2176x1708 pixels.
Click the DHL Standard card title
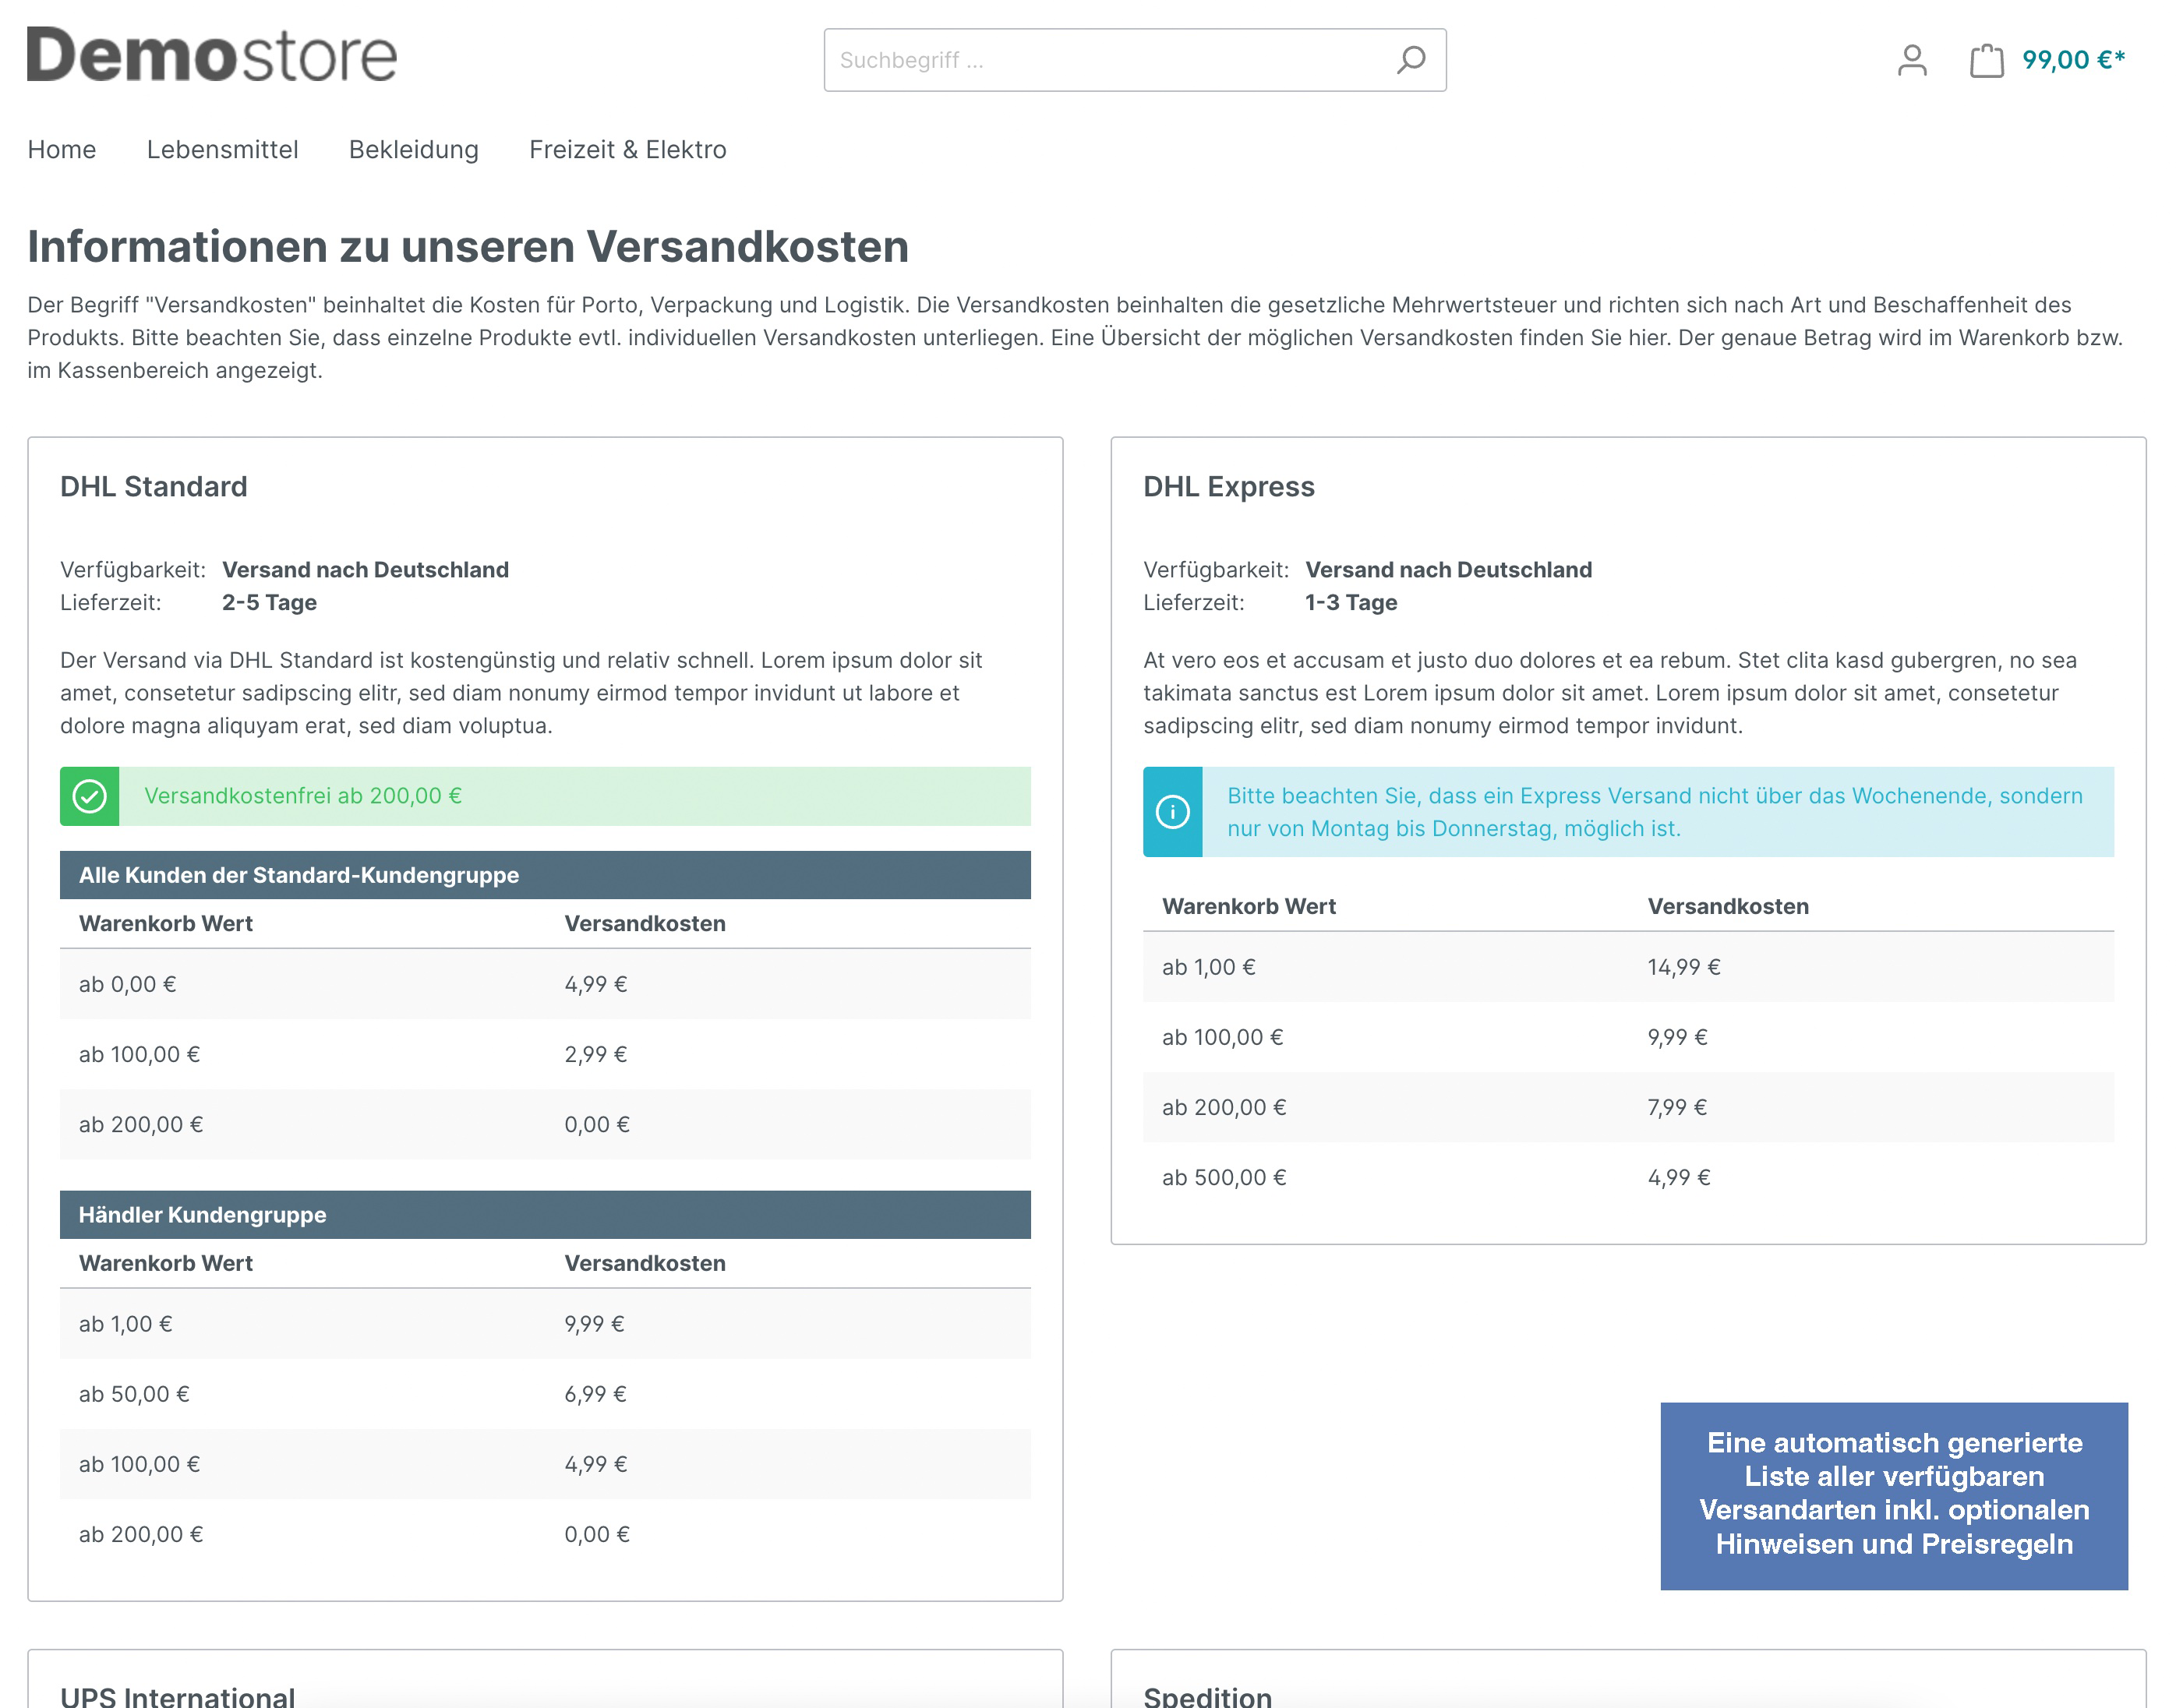point(153,486)
